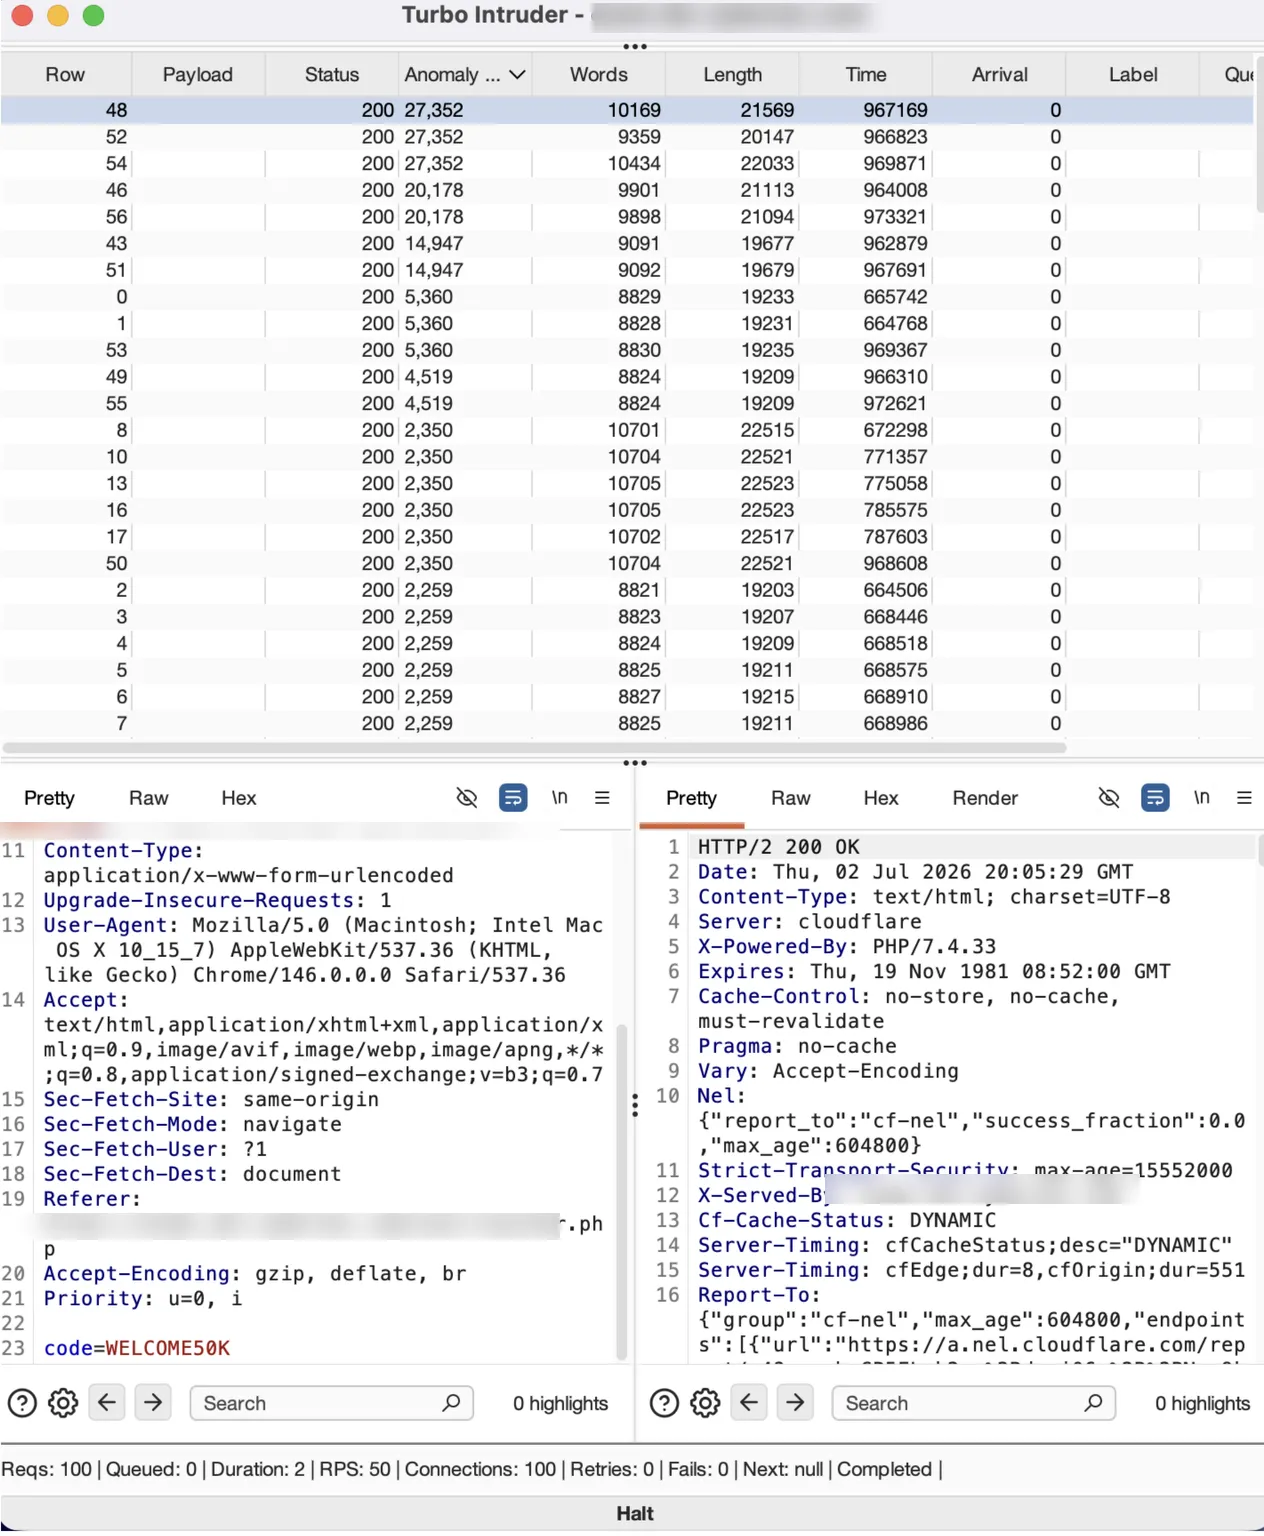Click the Halt button
1264x1536 pixels.
tap(634, 1514)
